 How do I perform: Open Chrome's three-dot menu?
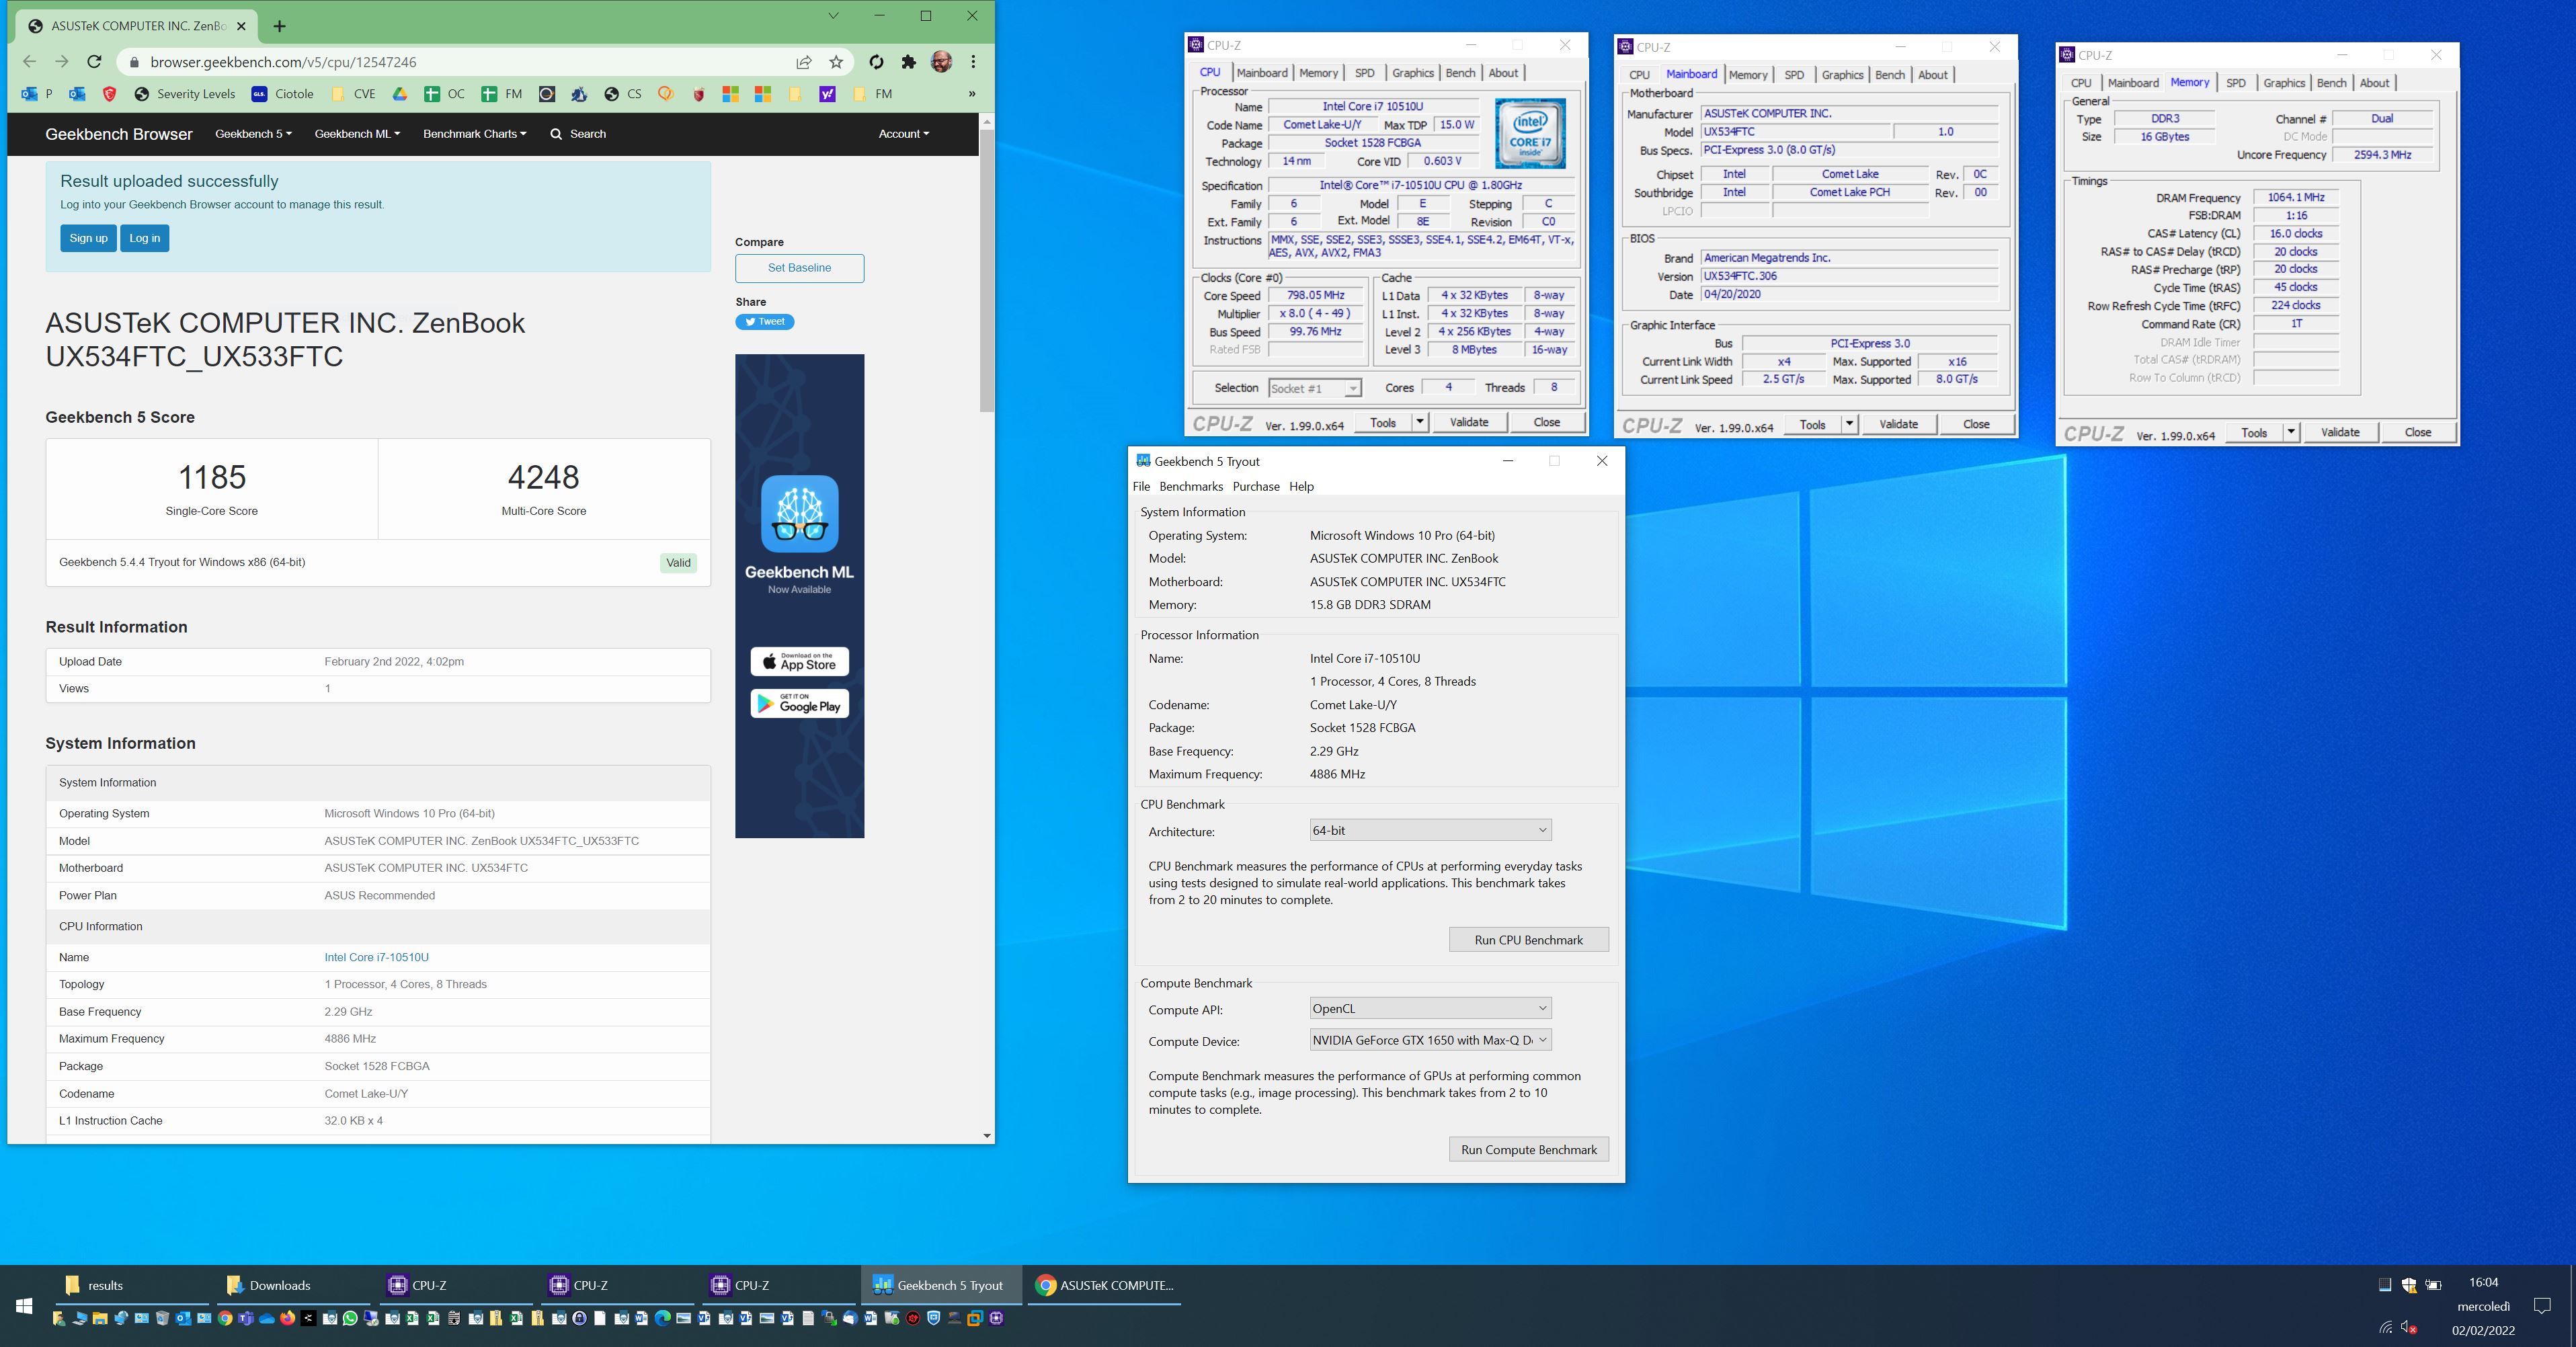pyautogui.click(x=973, y=62)
